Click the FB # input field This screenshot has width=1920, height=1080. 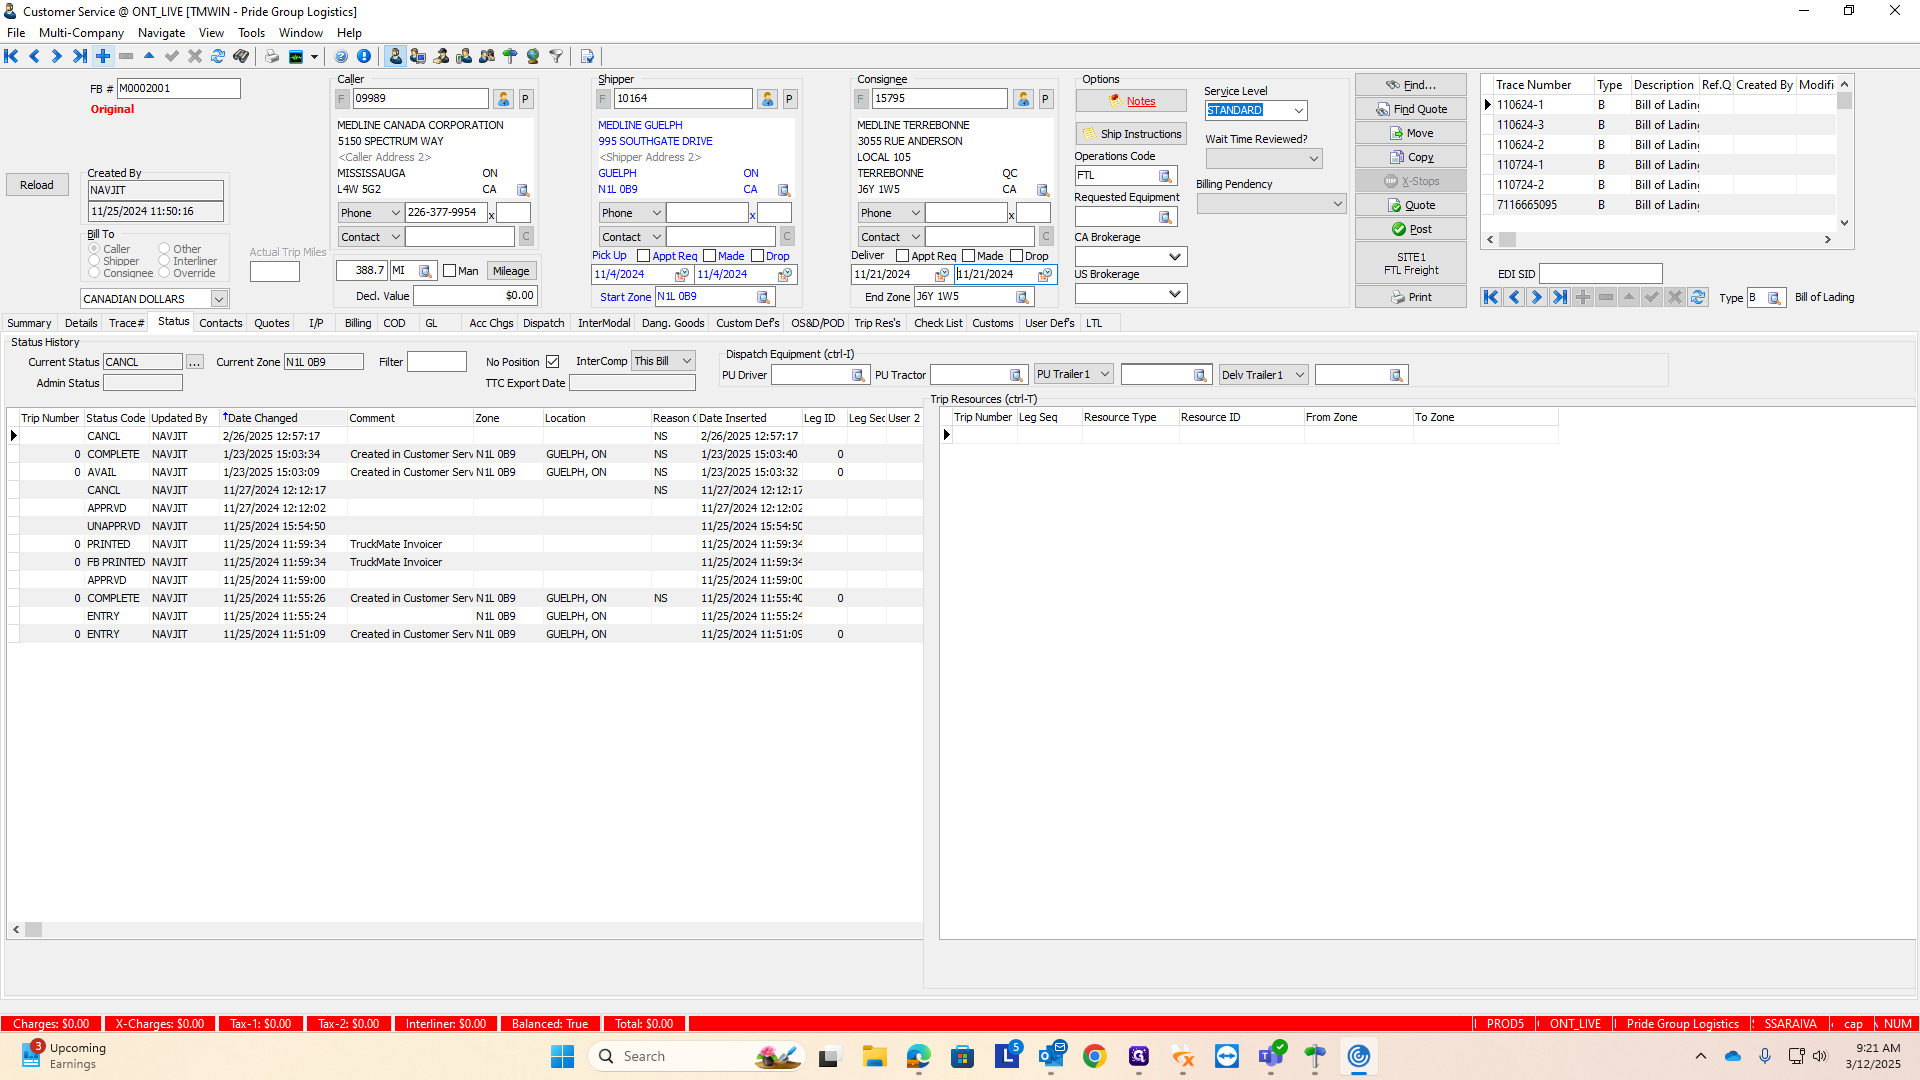(x=178, y=88)
